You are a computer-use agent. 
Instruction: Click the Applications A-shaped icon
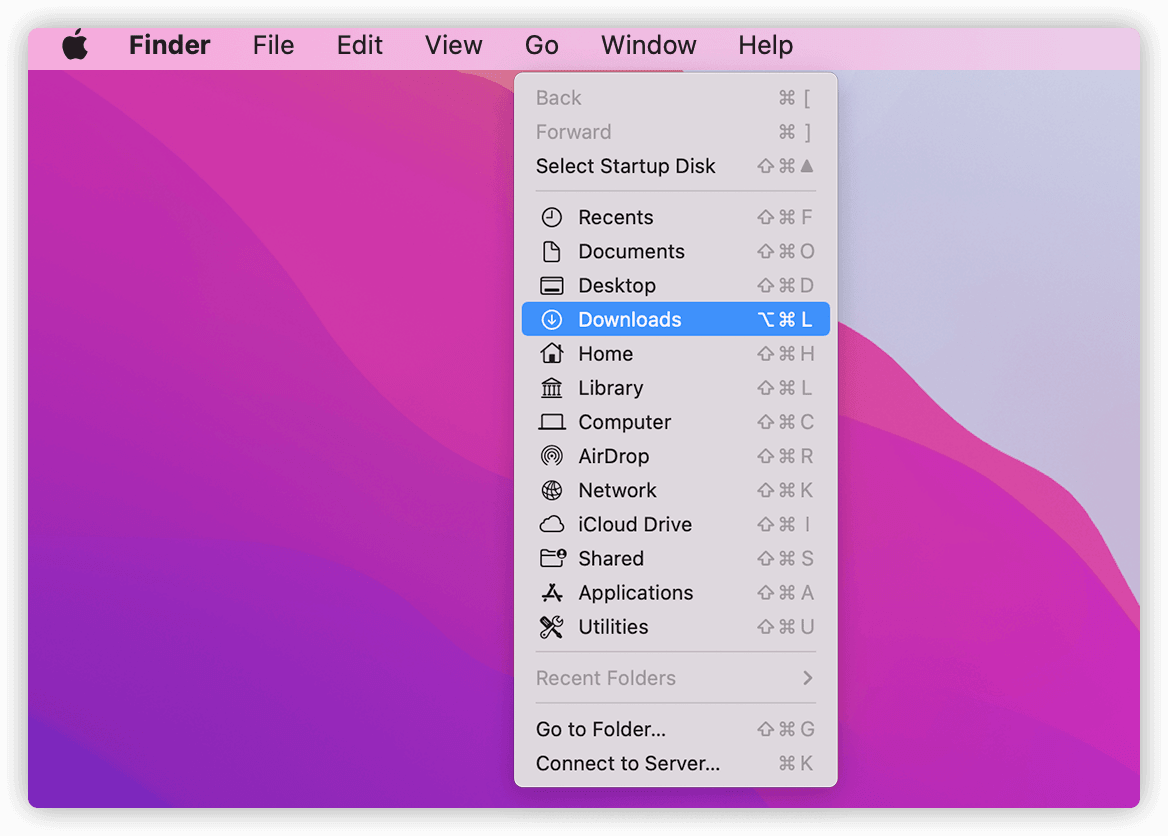point(551,592)
